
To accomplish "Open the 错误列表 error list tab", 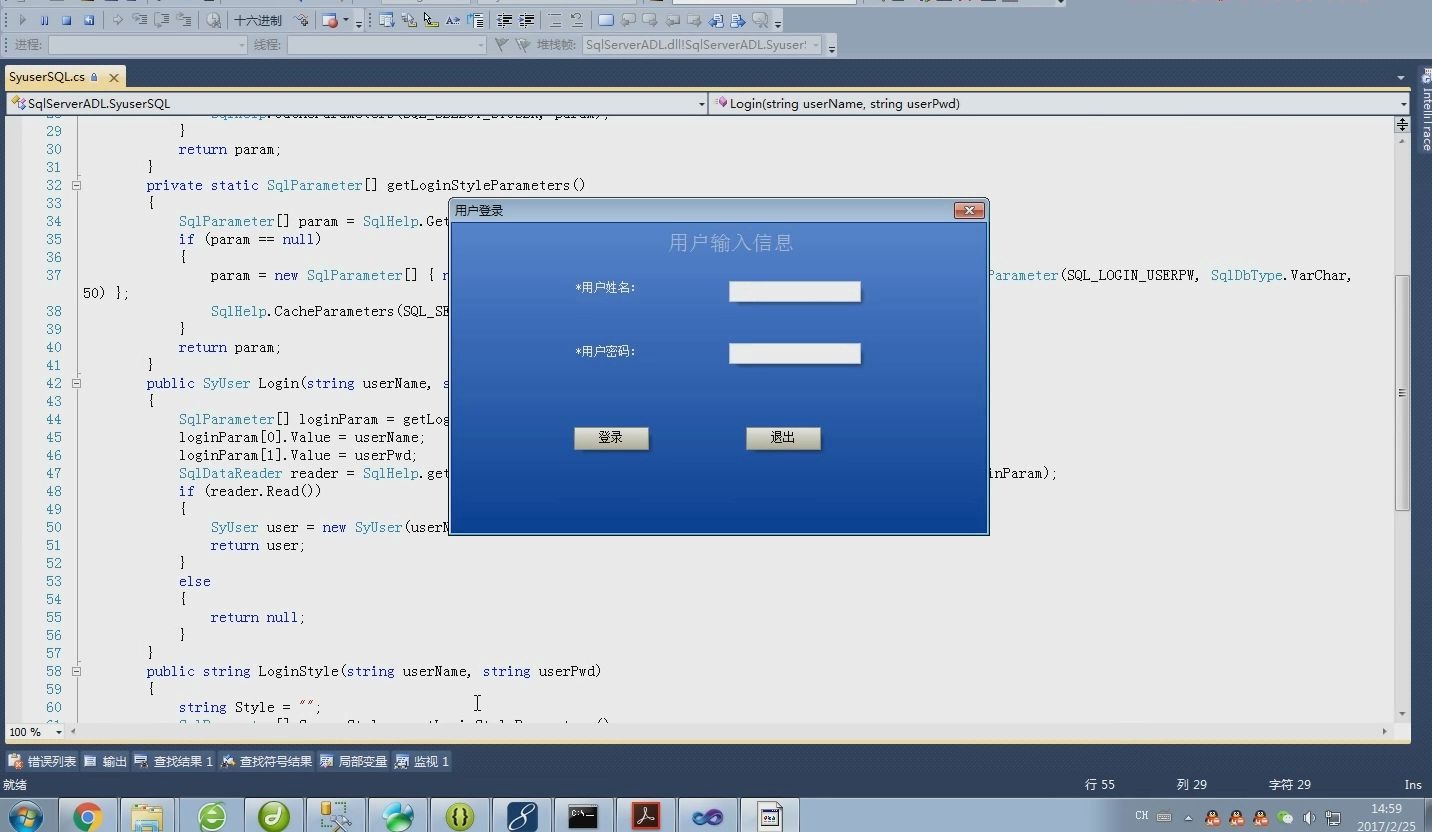I will (x=43, y=761).
